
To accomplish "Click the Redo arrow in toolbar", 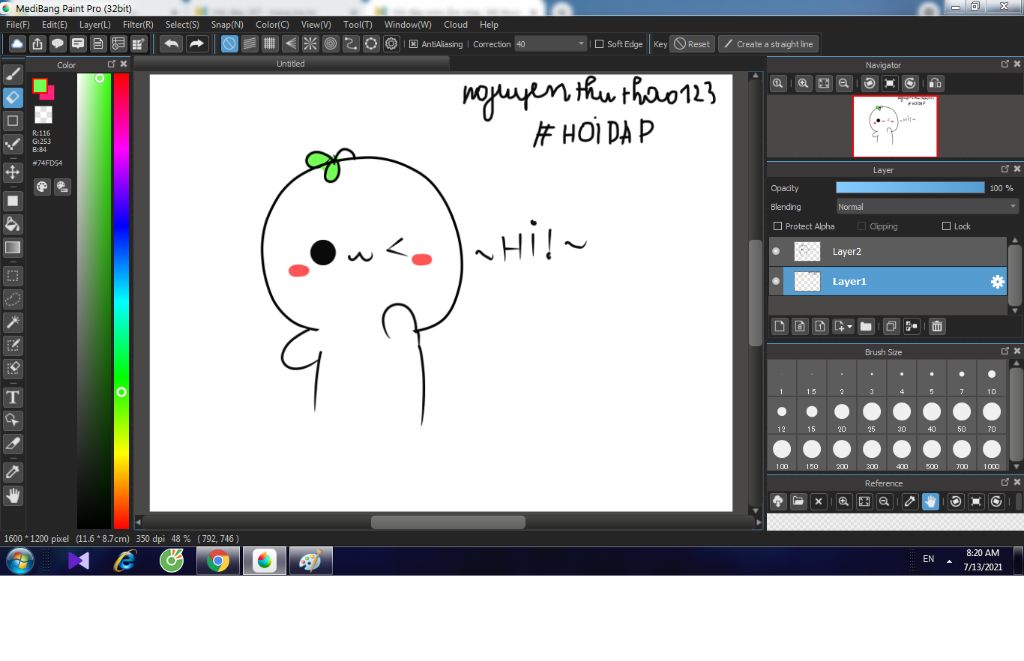I will [x=196, y=44].
